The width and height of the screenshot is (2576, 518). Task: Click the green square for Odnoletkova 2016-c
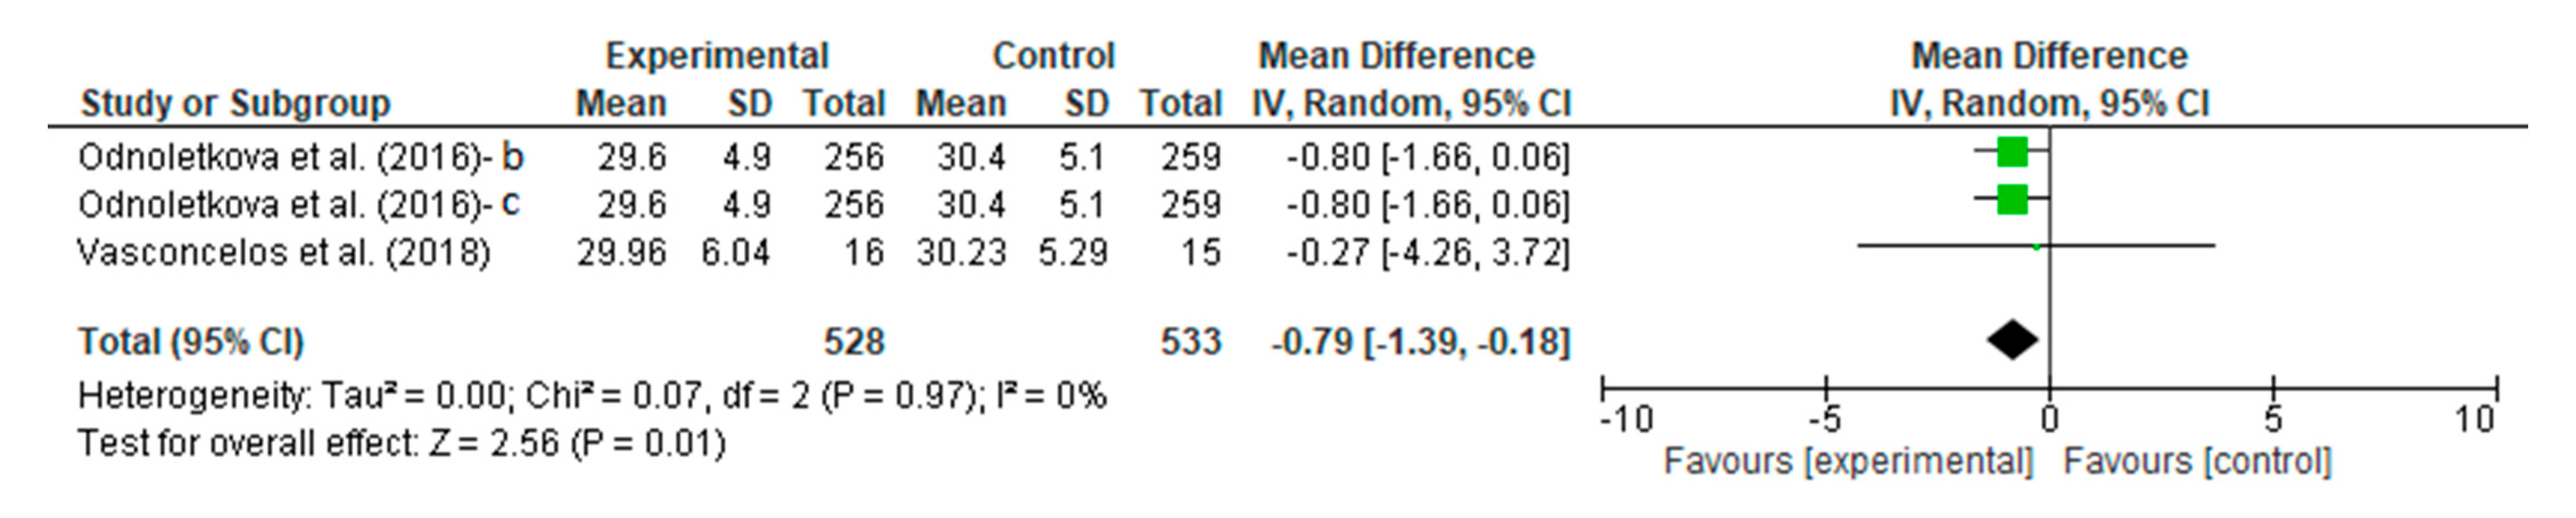(2012, 200)
